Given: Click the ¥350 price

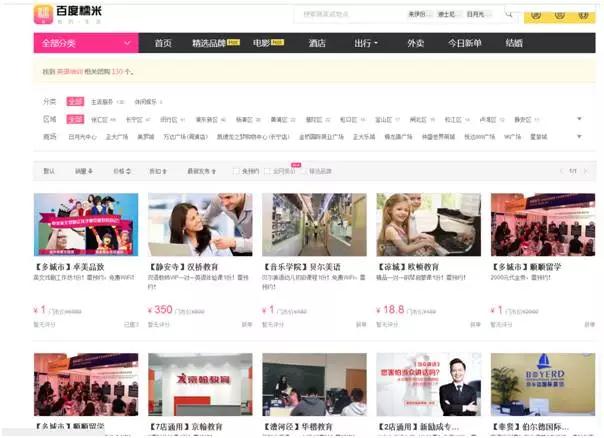Looking at the screenshot, I should click(160, 310).
